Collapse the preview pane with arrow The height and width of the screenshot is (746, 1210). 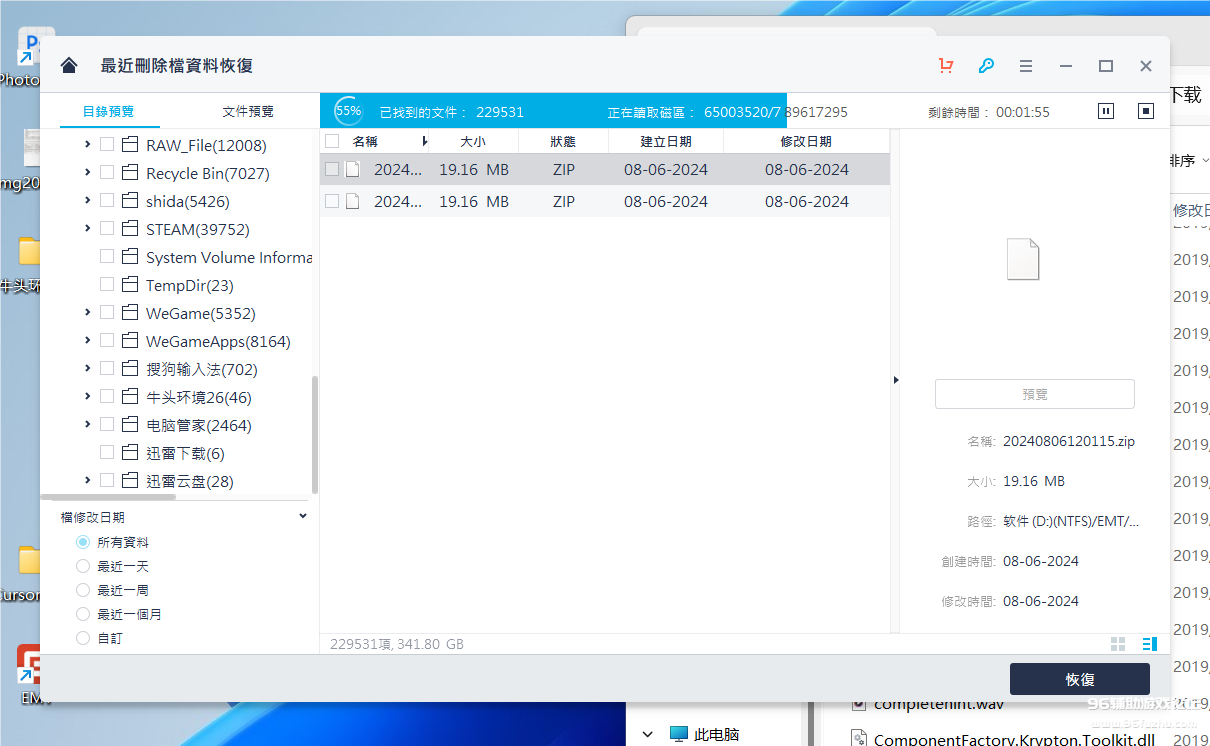[x=896, y=380]
